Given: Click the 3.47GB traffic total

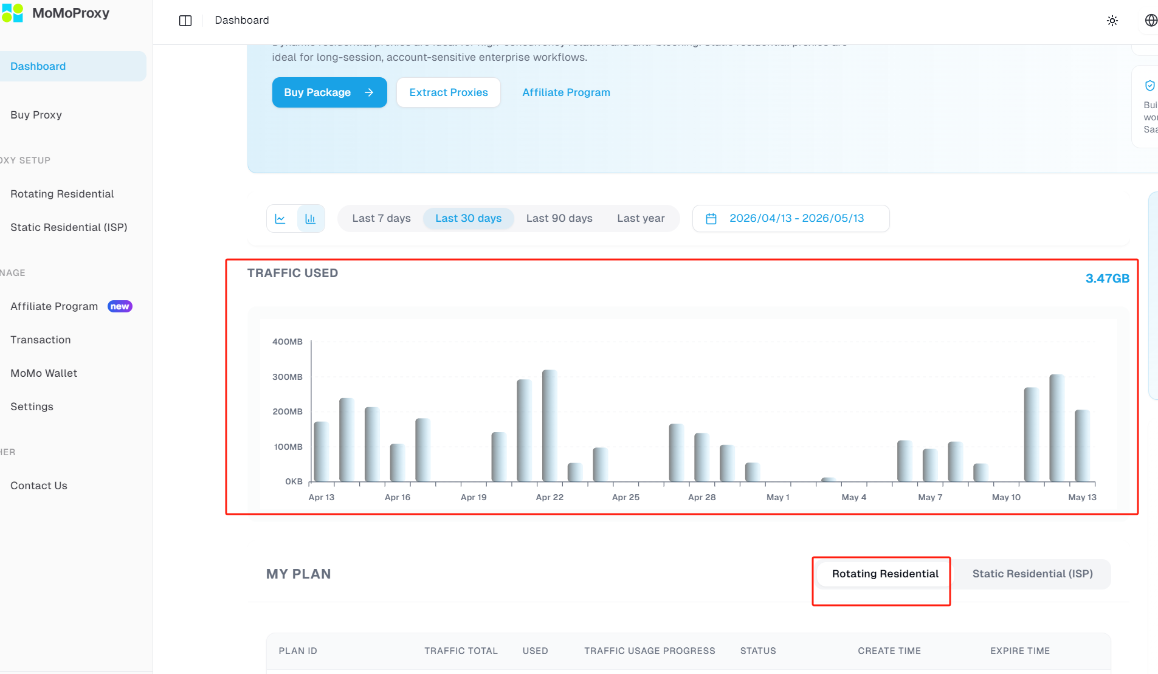Looking at the screenshot, I should pos(1107,278).
